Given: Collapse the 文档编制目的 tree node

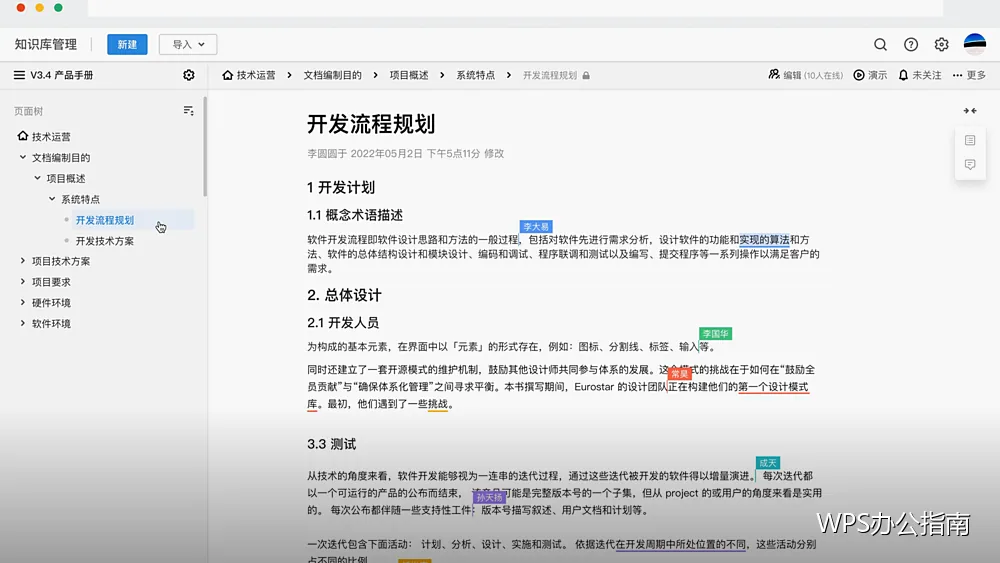Looking at the screenshot, I should (x=23, y=157).
